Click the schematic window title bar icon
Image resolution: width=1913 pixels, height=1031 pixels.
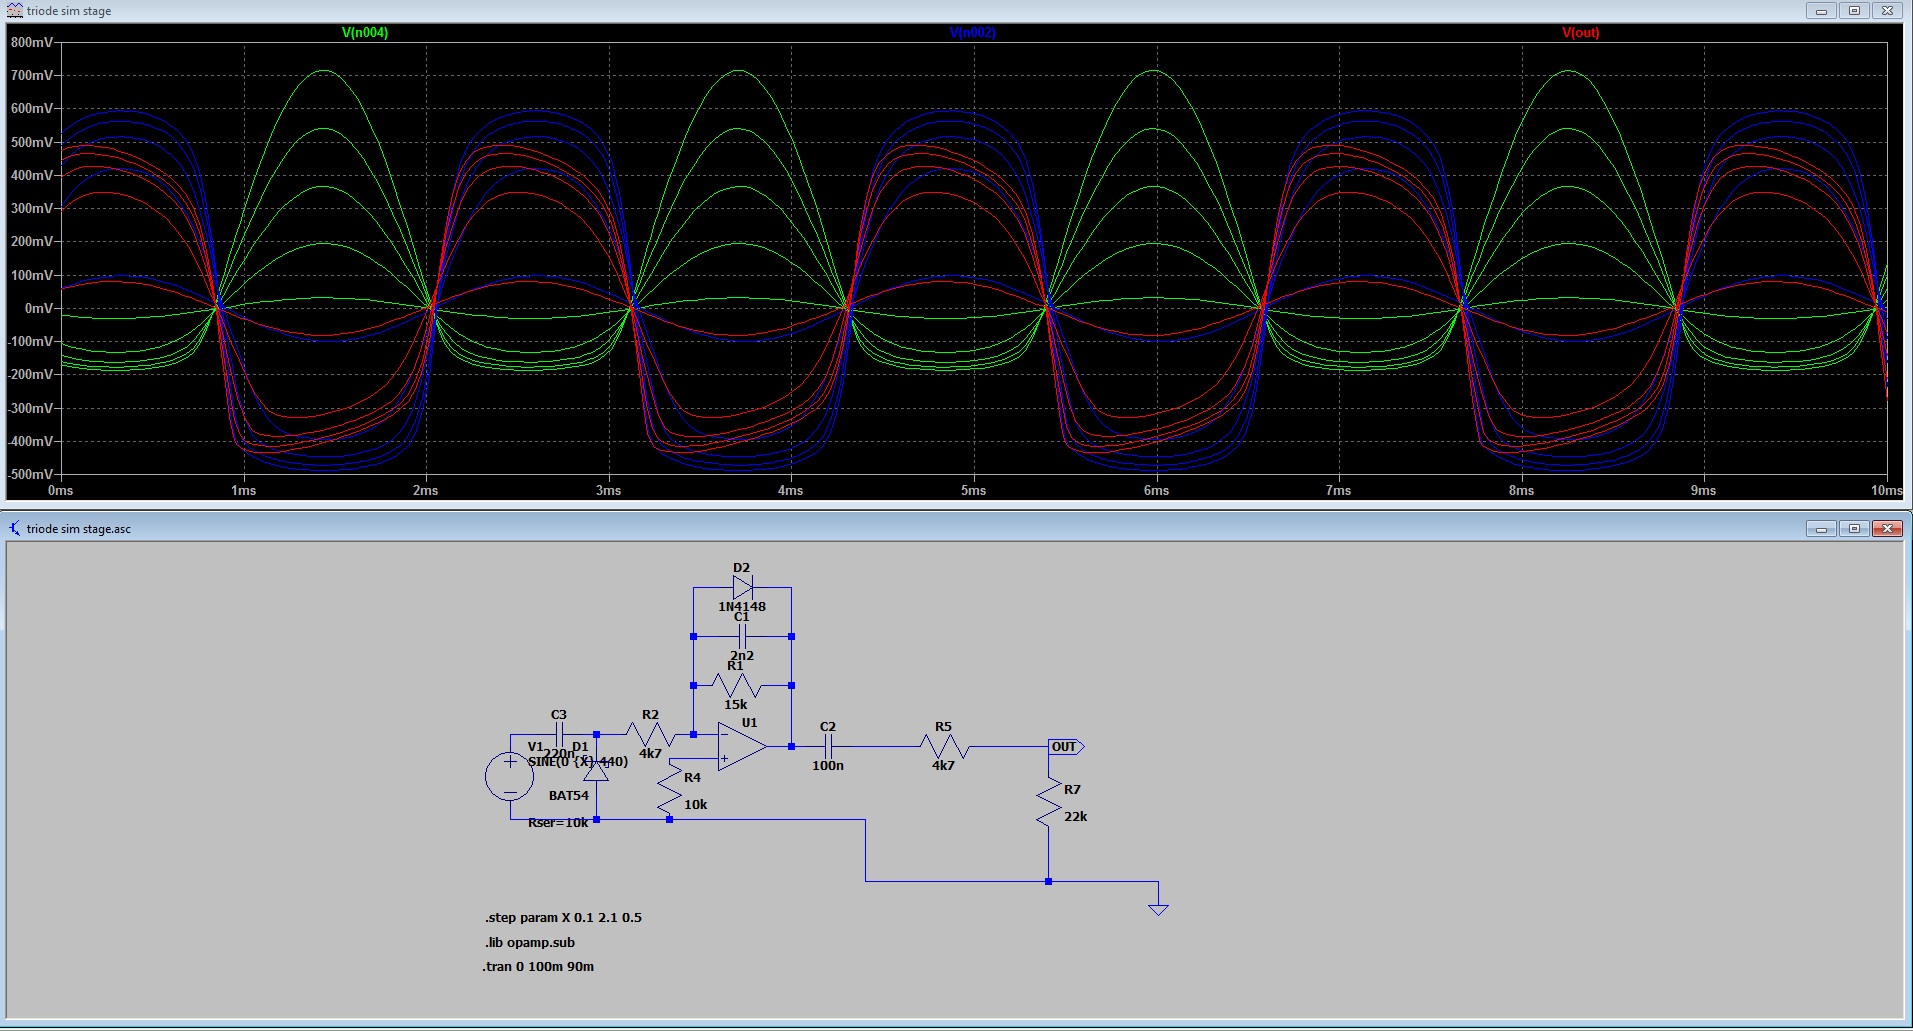pos(14,528)
